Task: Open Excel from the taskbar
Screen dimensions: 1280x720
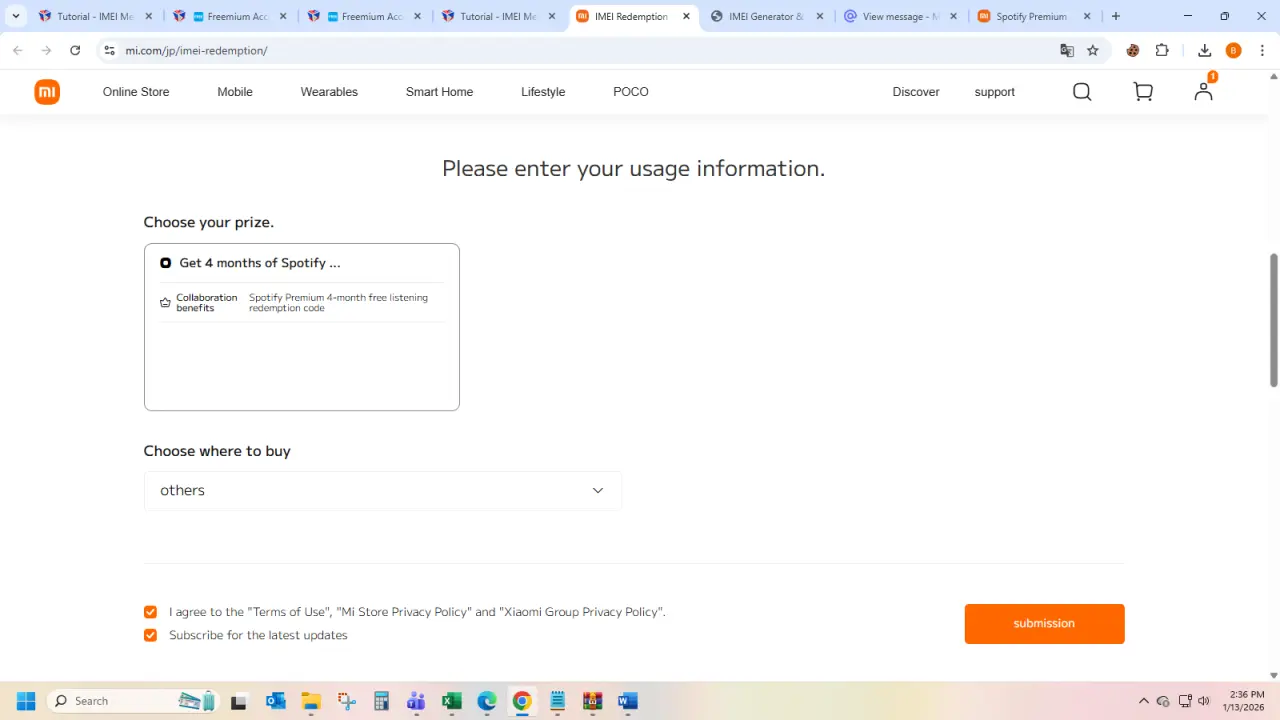Action: 452,701
